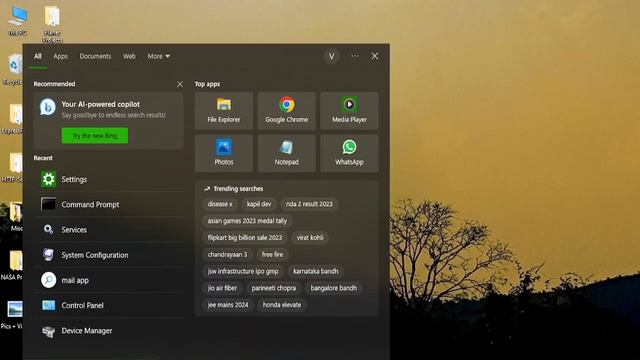The width and height of the screenshot is (640, 360).
Task: Click Try the new Bing button
Action: tap(95, 136)
